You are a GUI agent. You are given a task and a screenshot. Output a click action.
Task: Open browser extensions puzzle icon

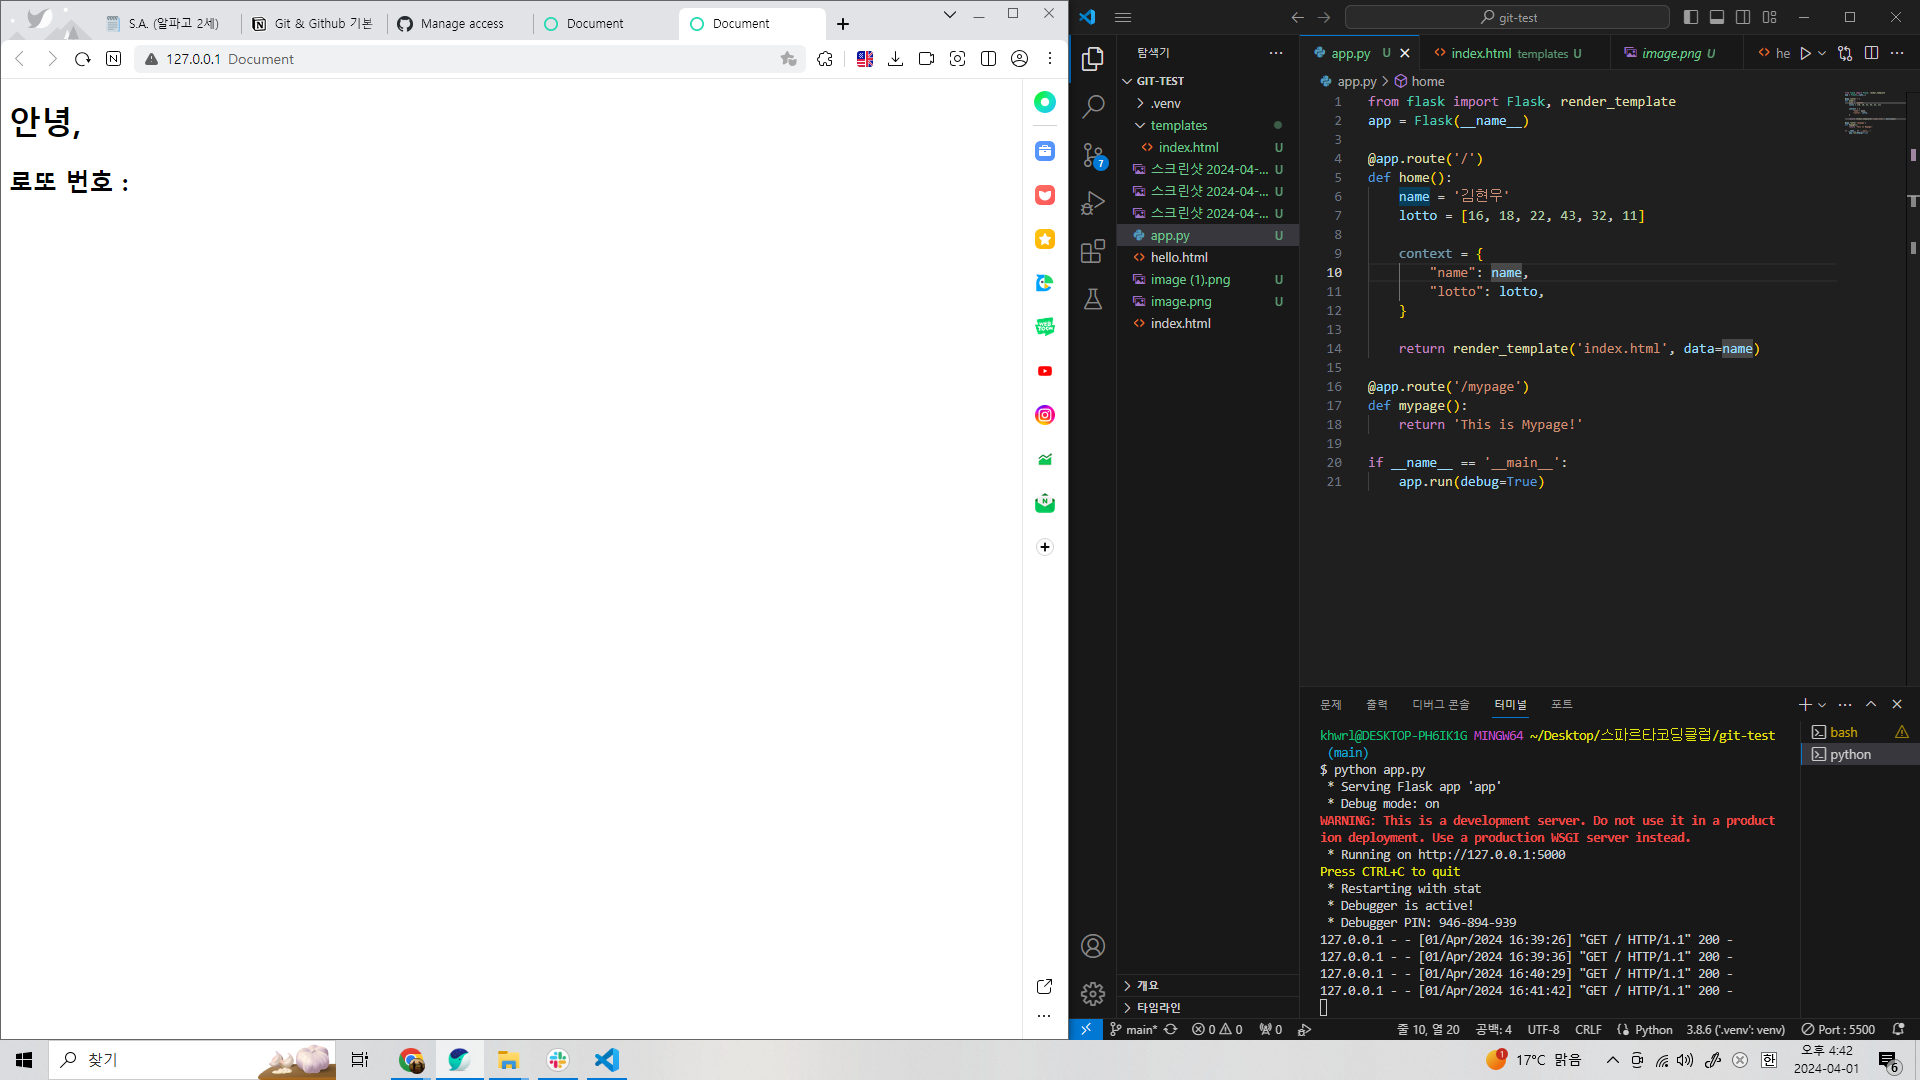(825, 59)
